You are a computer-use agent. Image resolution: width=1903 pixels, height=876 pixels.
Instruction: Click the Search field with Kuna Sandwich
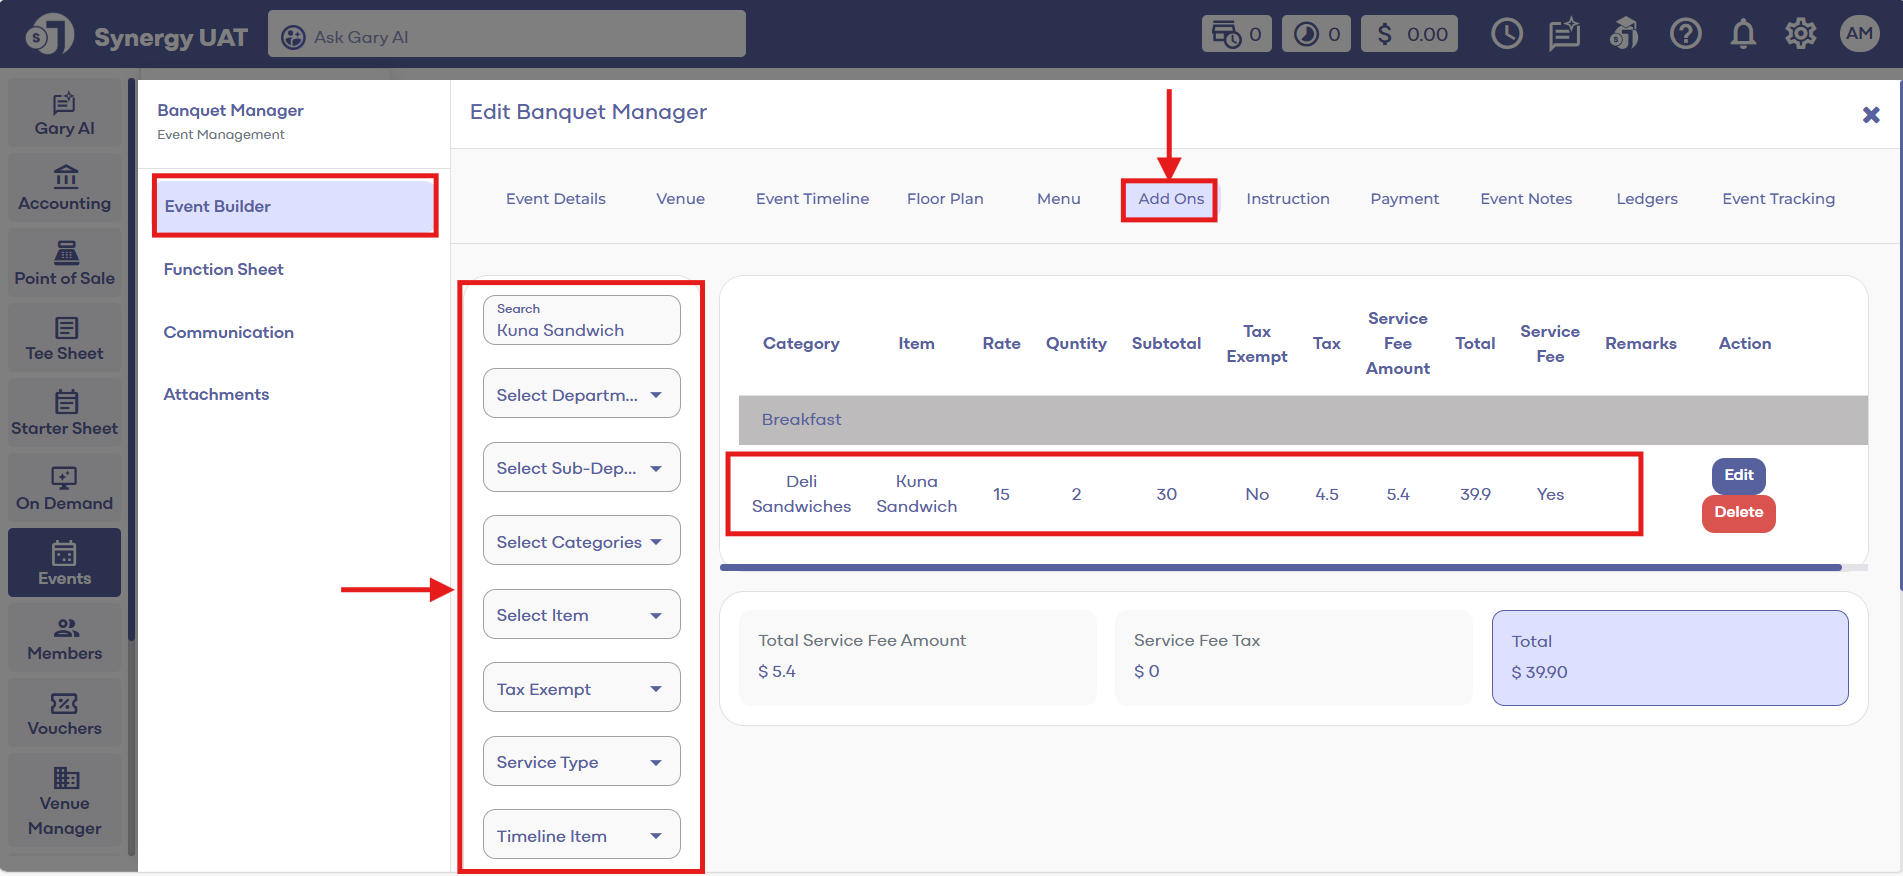tap(581, 321)
